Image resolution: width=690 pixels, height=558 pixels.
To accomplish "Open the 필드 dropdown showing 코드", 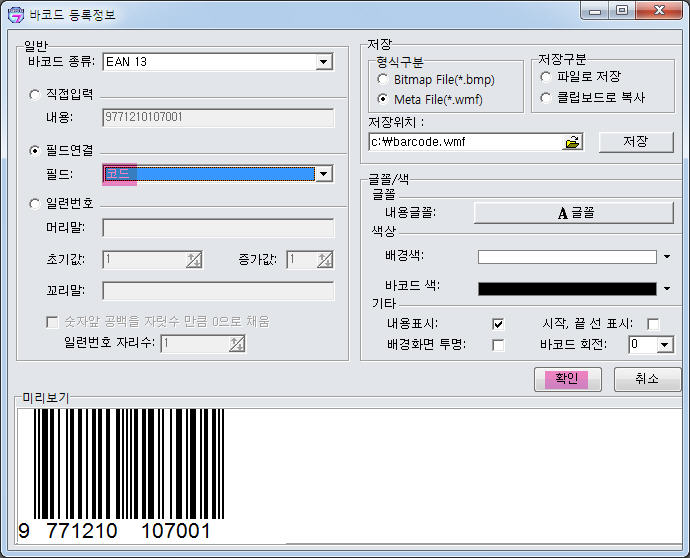I will (324, 174).
